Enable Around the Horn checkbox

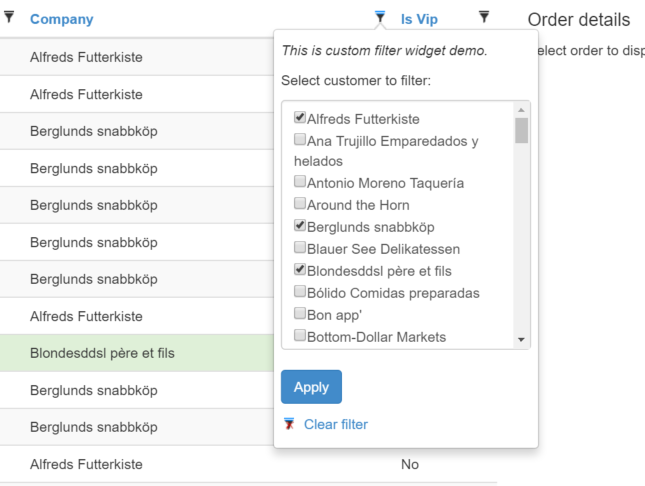[300, 203]
